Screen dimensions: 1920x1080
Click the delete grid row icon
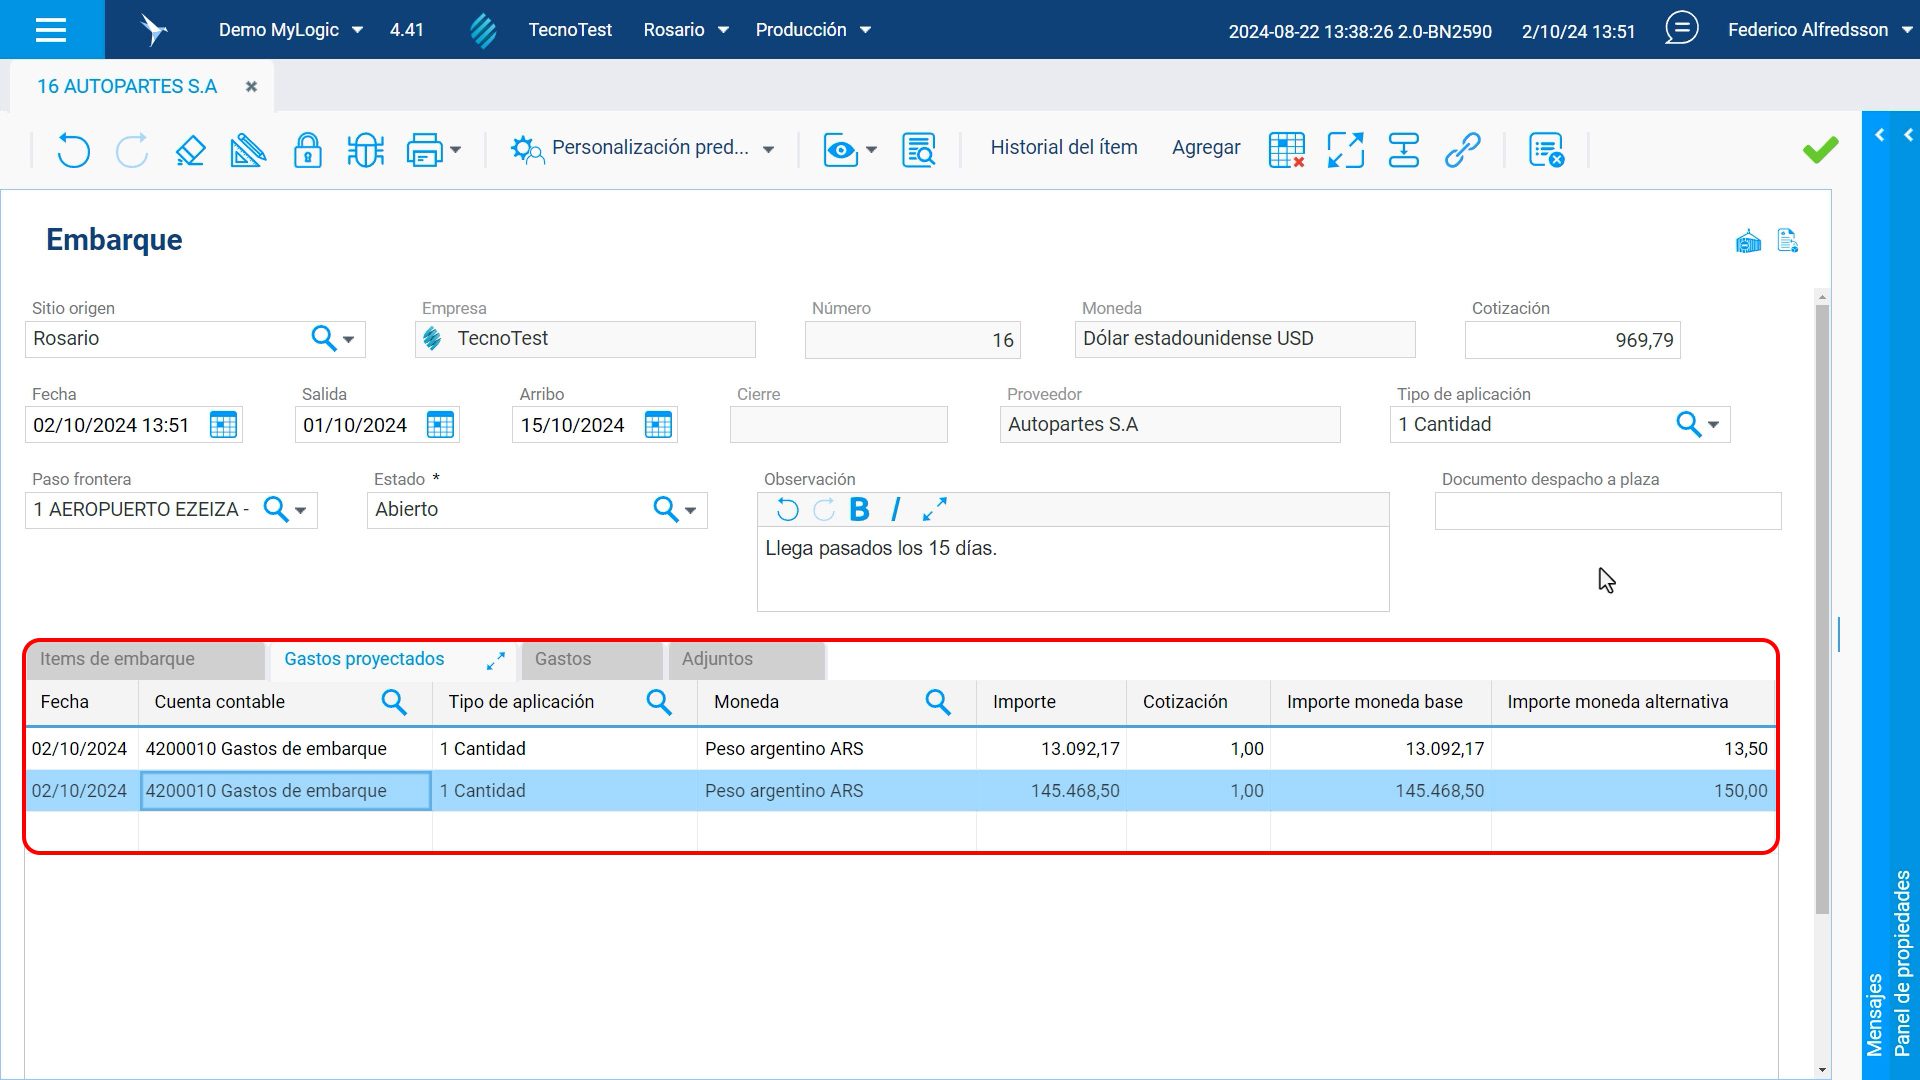1286,150
